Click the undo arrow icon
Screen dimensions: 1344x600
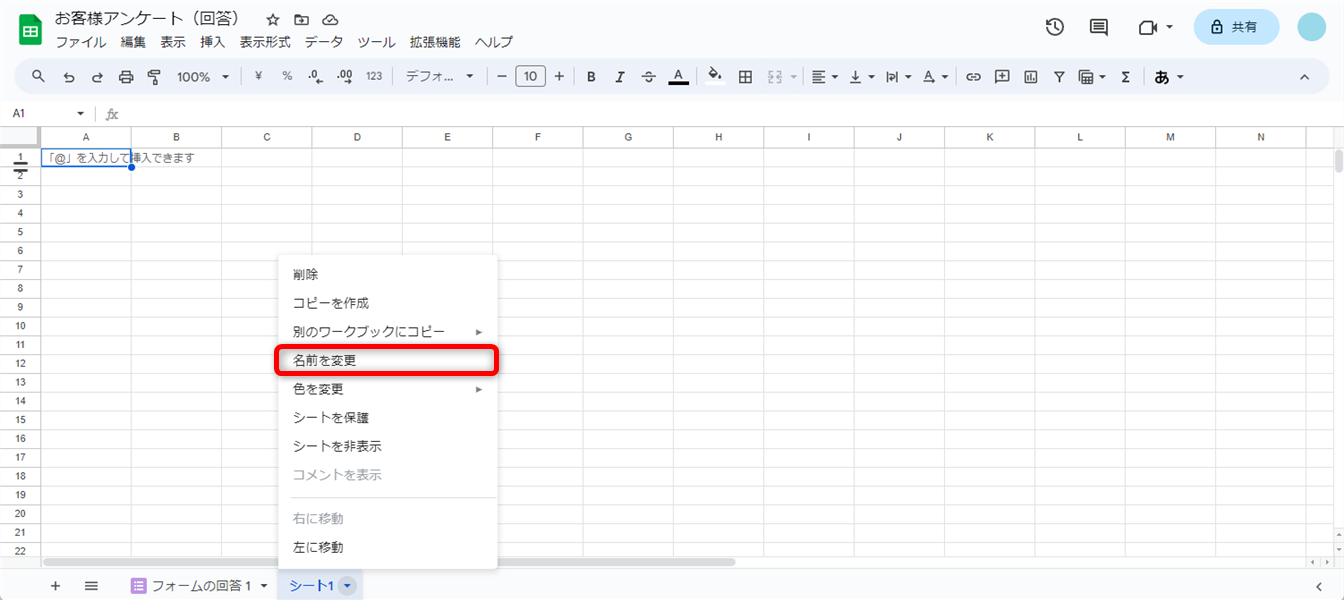[69, 77]
